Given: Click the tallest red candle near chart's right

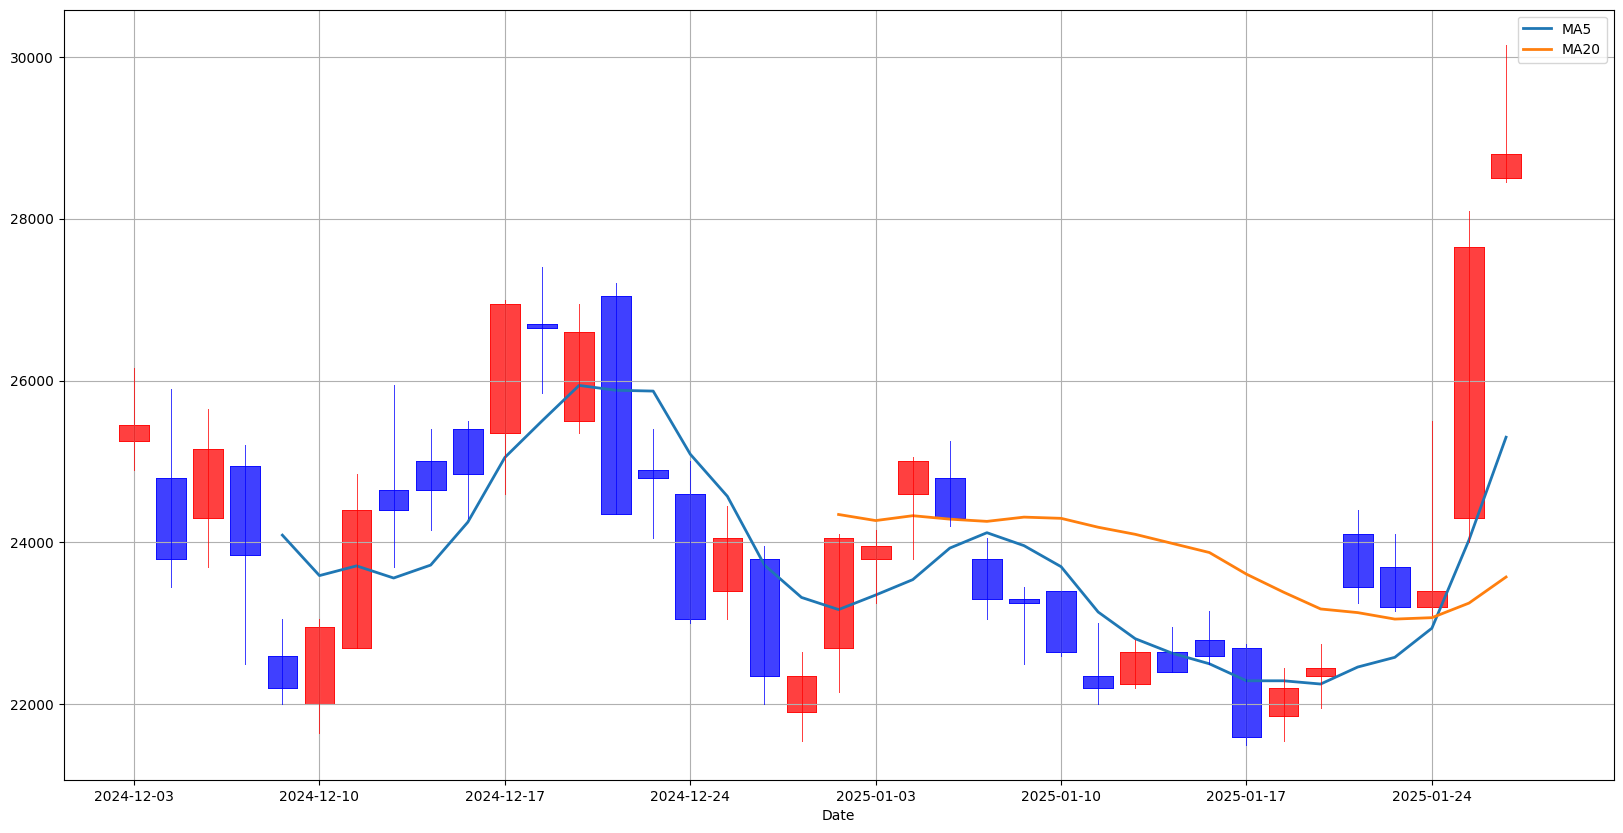Looking at the screenshot, I should coord(1469,382).
